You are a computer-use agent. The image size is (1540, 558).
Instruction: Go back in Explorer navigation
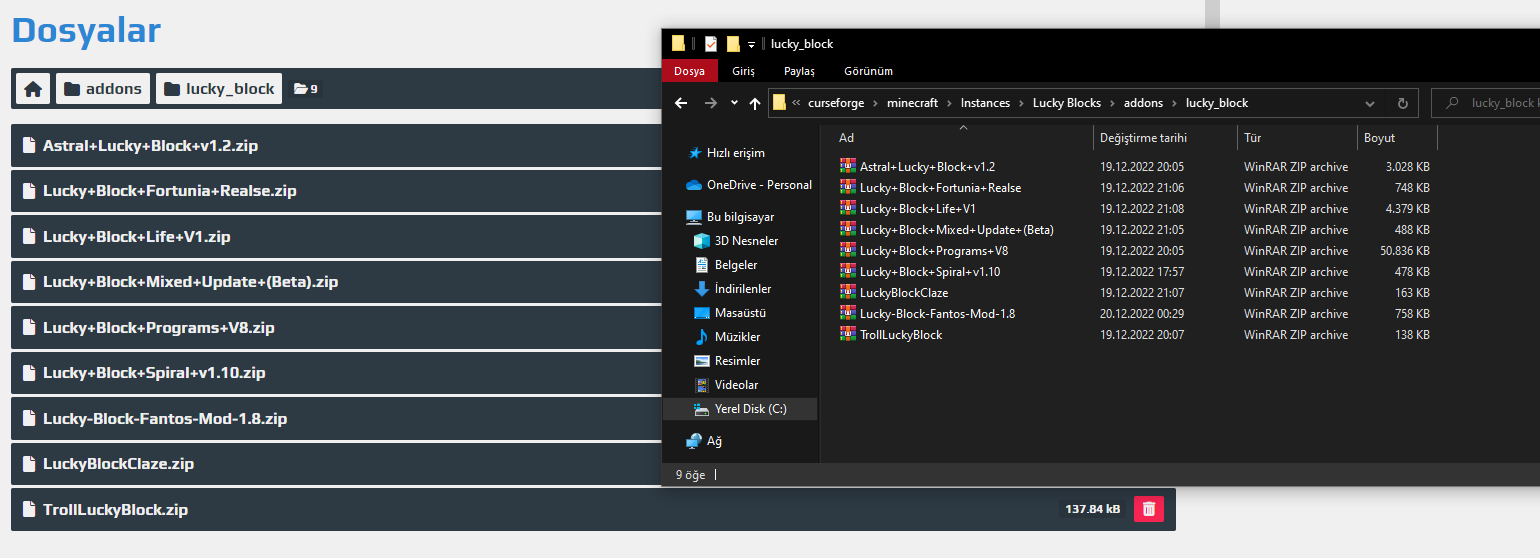681,103
